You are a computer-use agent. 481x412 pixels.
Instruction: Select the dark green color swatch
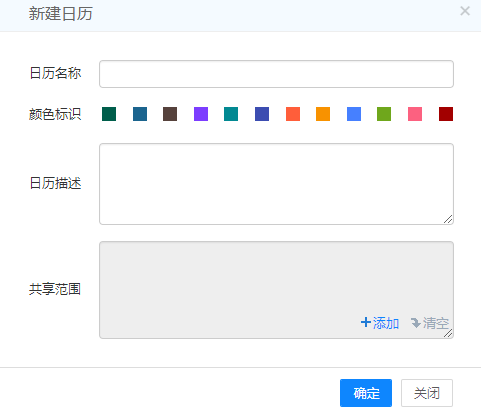109,114
